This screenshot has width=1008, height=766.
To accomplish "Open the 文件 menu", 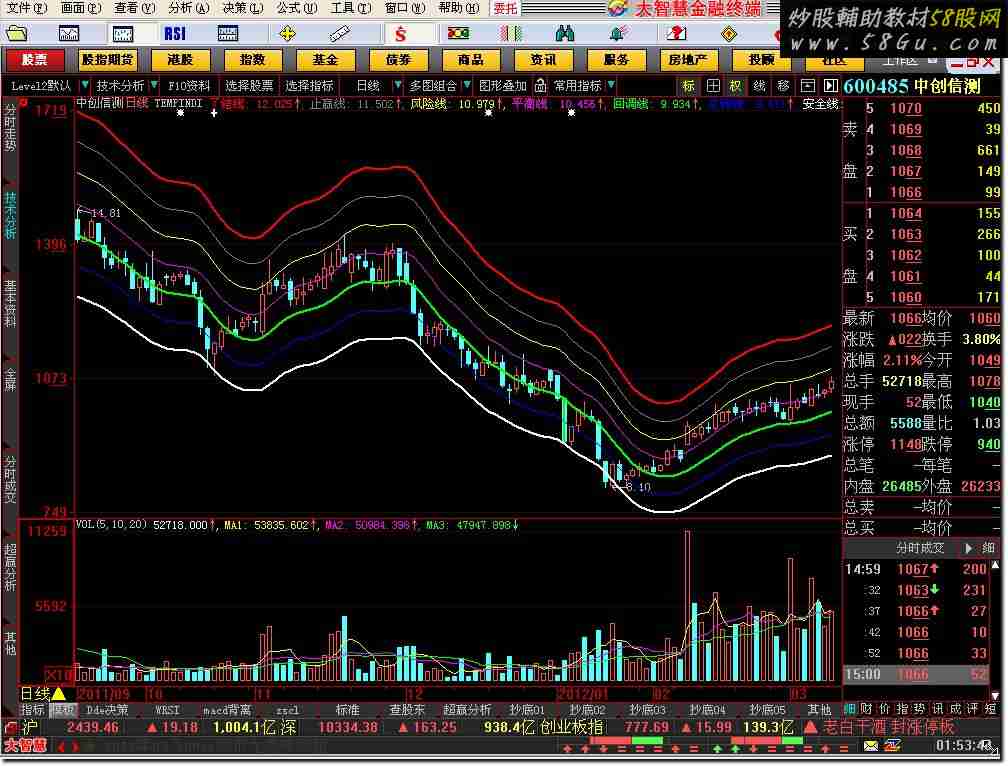I will (x=26, y=8).
